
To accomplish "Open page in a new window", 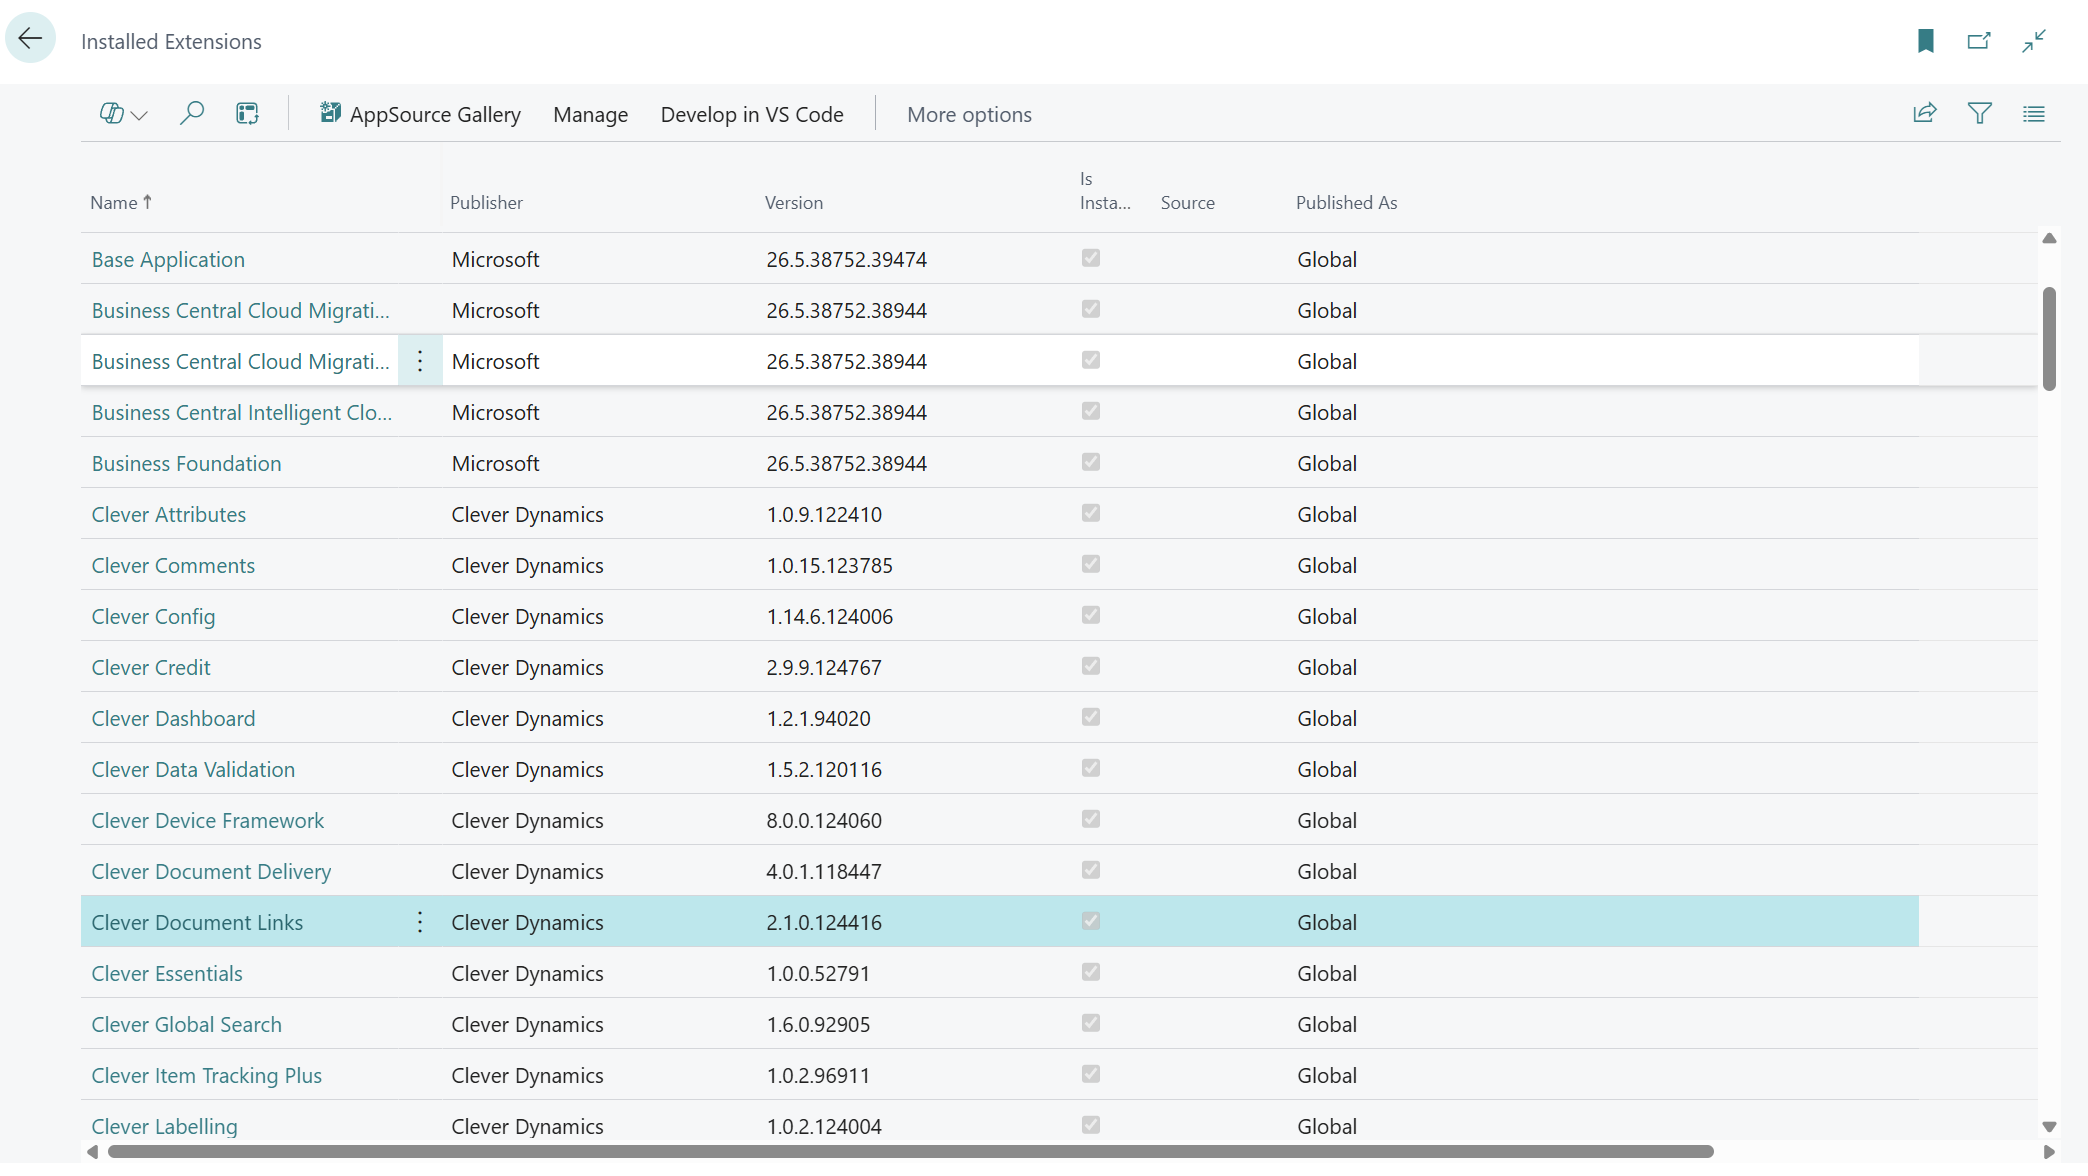I will tap(1980, 41).
